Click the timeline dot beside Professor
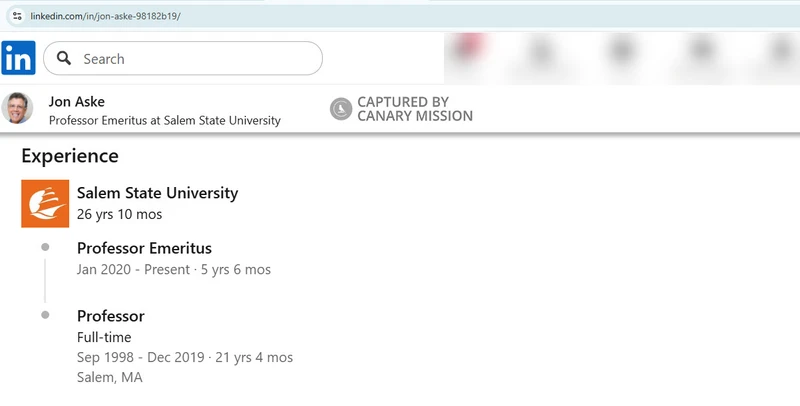The height and width of the screenshot is (406, 800). (x=45, y=315)
